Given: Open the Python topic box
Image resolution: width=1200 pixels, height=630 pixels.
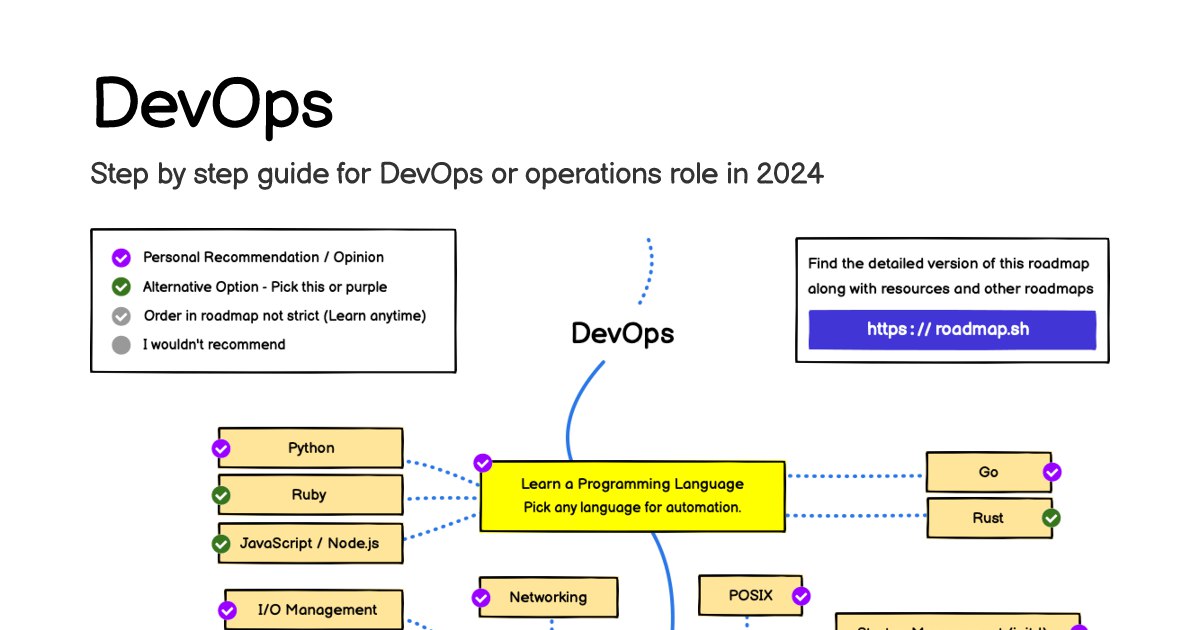Looking at the screenshot, I should (x=311, y=448).
